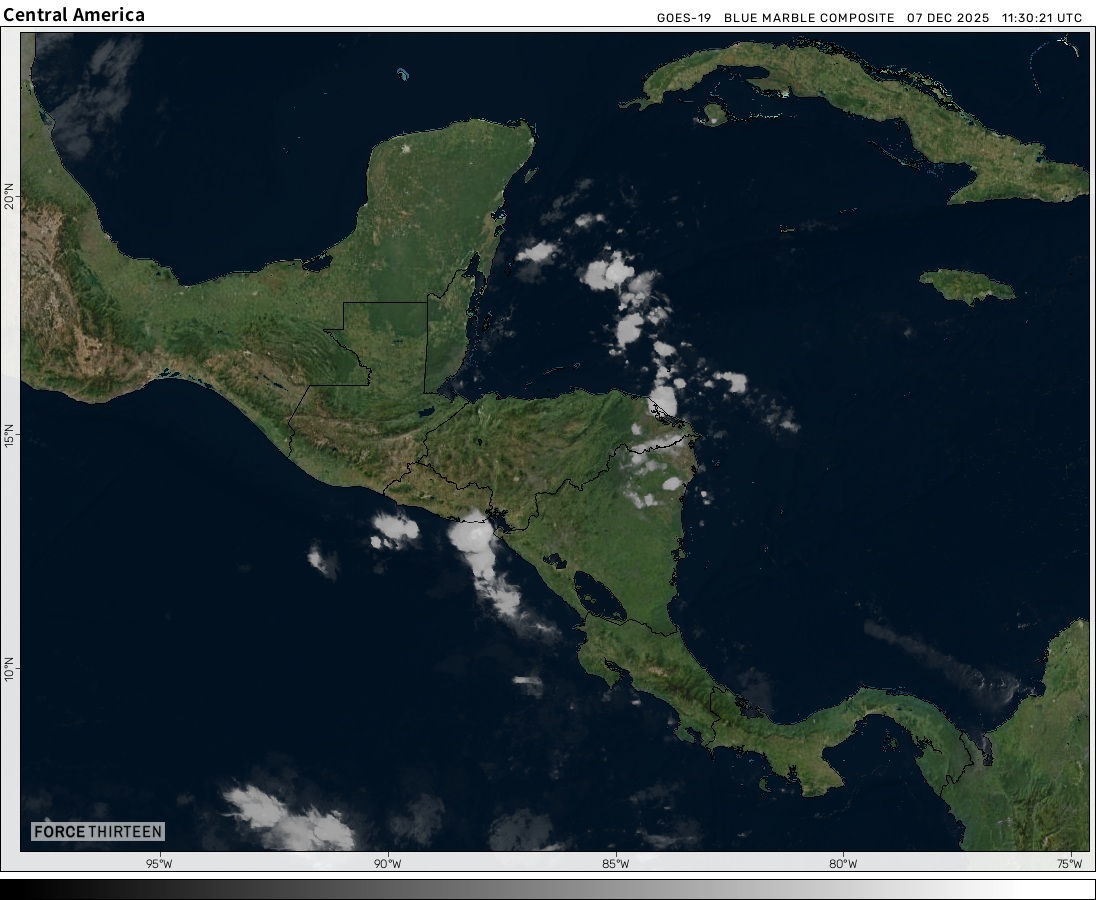This screenshot has width=1096, height=900.
Task: Click the 10°N latitude label
Action: [10, 668]
